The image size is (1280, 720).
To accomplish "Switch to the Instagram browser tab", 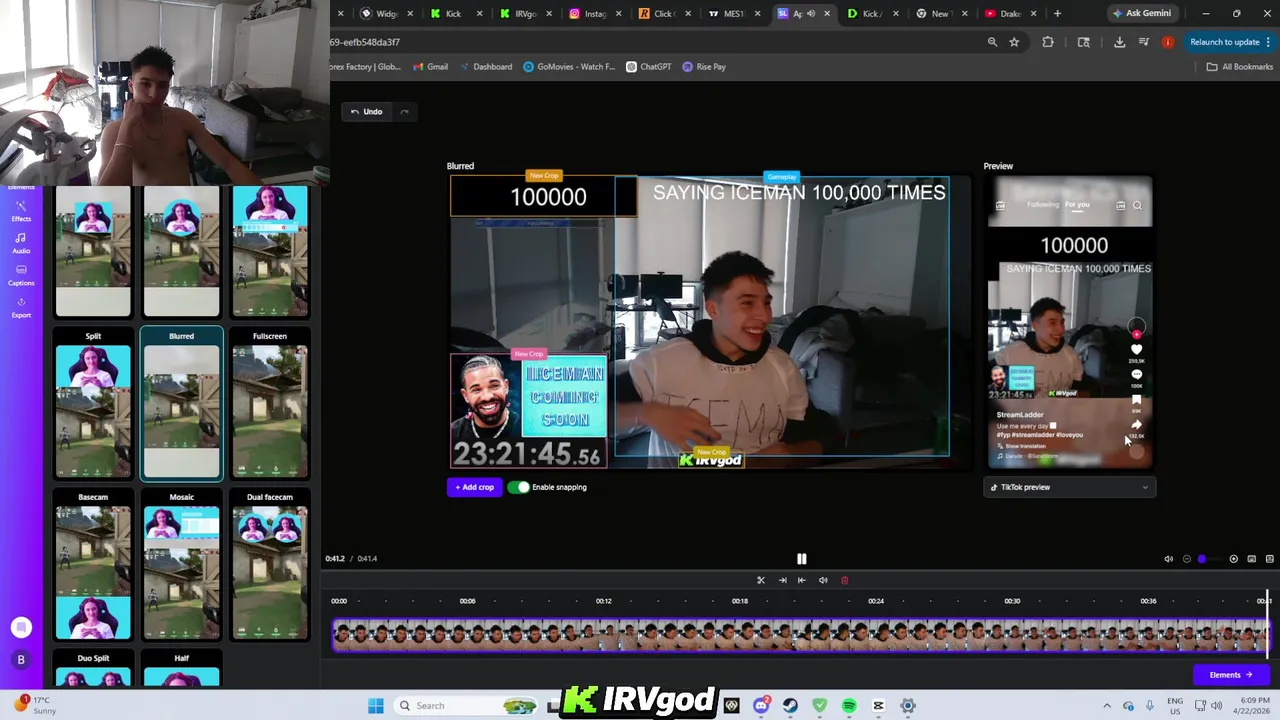I will click(594, 14).
